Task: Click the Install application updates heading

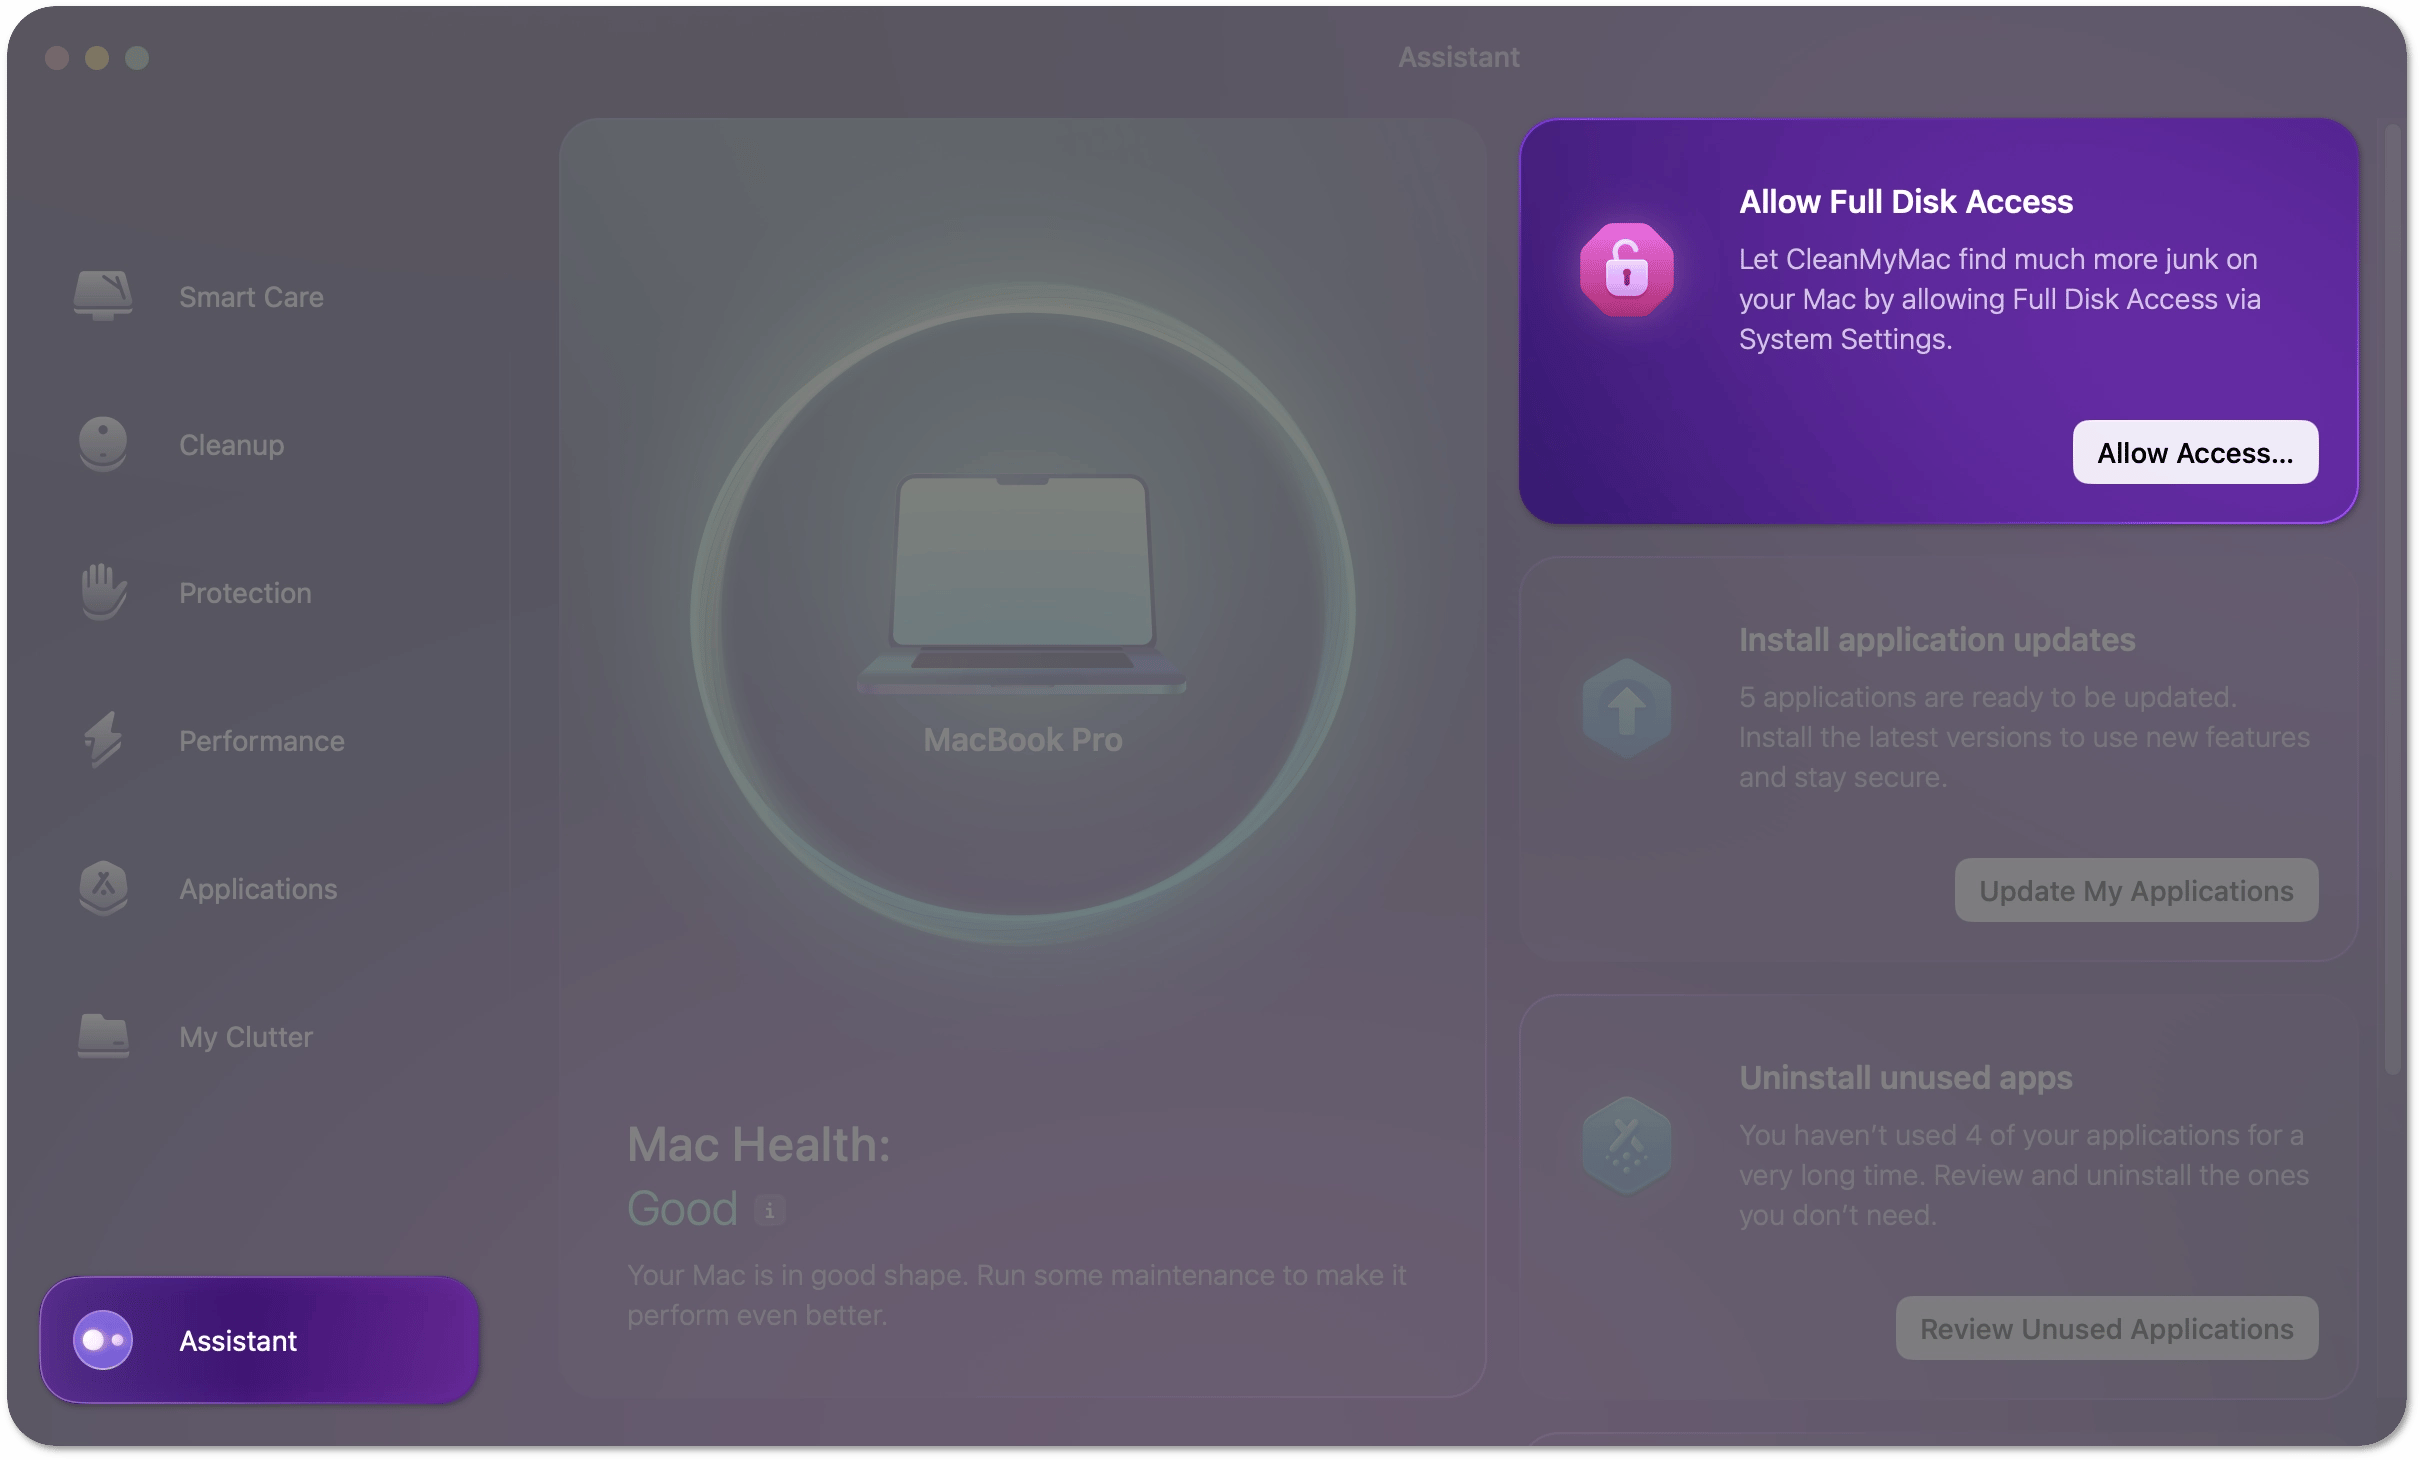Action: pyautogui.click(x=1937, y=640)
